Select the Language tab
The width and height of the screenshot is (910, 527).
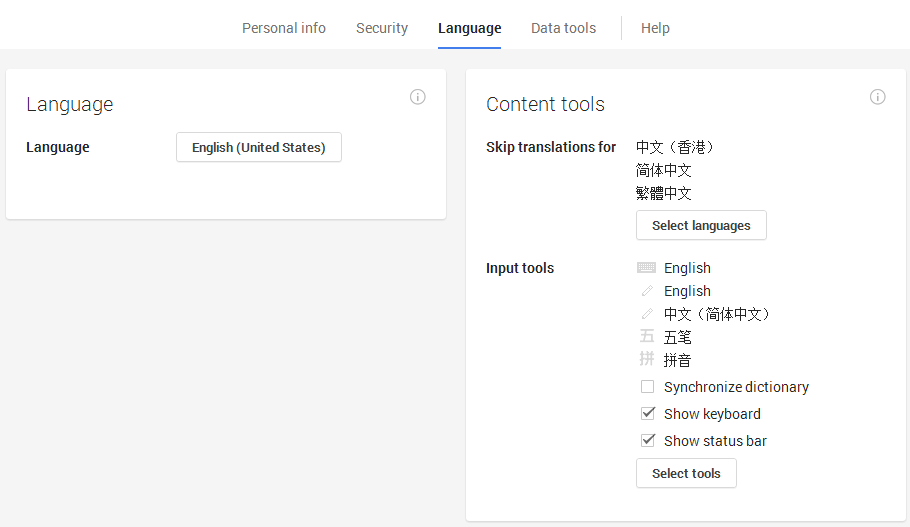(x=470, y=28)
